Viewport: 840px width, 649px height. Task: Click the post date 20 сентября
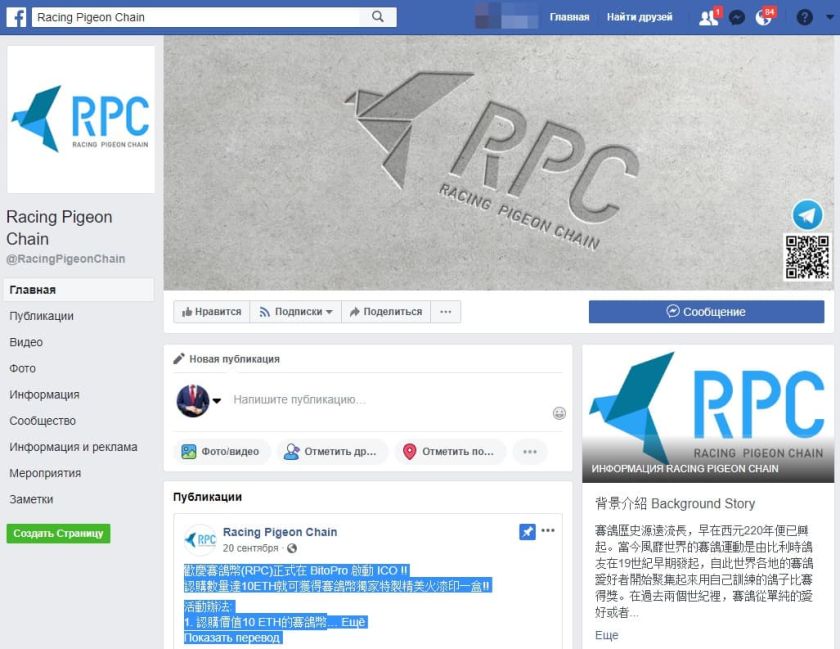pyautogui.click(x=251, y=548)
